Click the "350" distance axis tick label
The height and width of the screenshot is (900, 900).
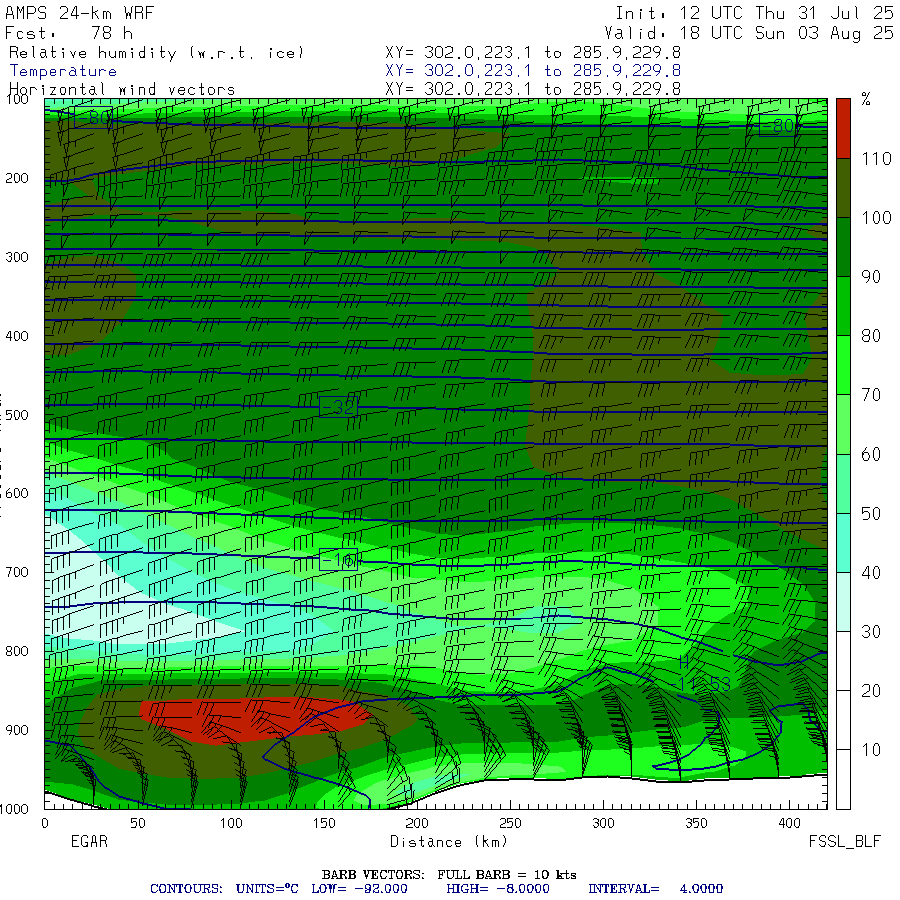click(x=696, y=823)
